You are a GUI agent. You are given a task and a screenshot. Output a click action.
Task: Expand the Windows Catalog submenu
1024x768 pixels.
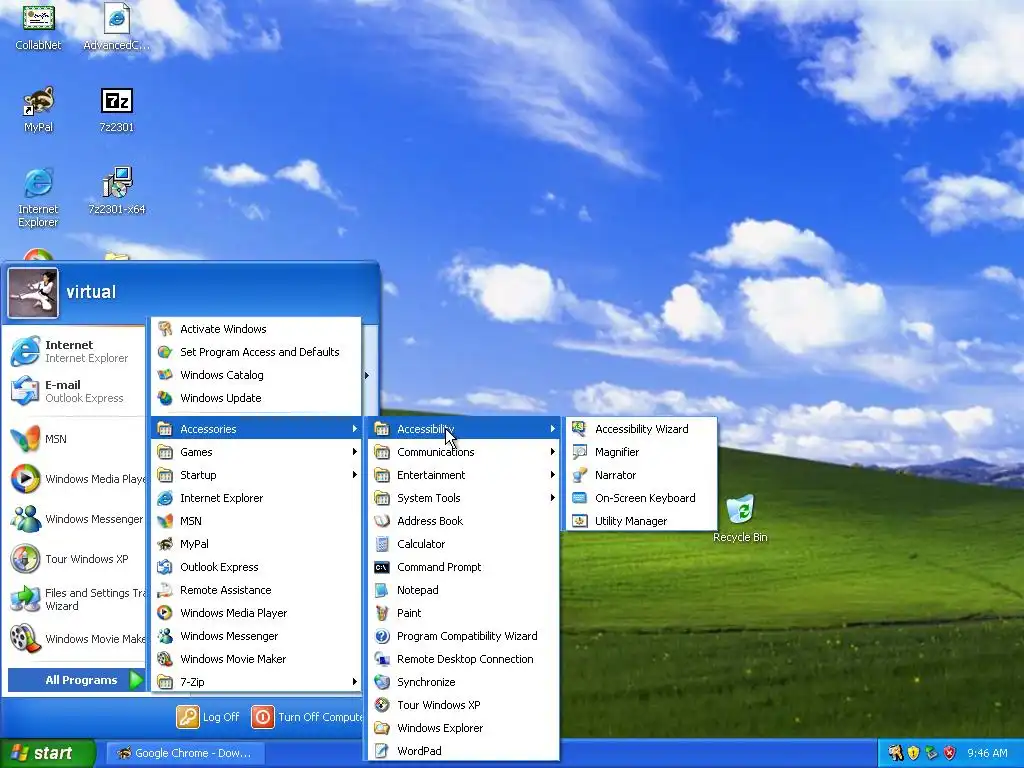coord(256,375)
